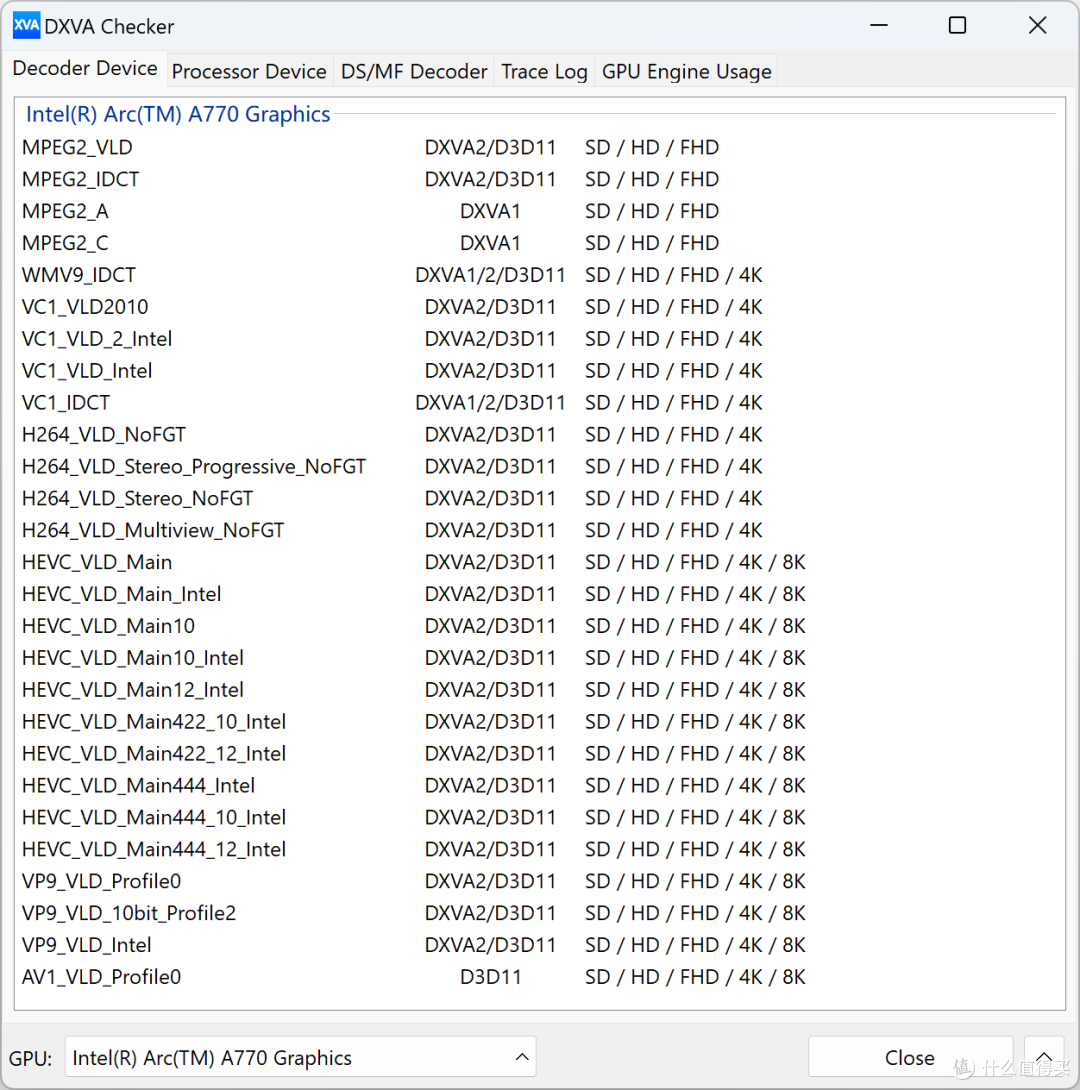Select the HEVC_VLD_Main444_12_Intel row
The width and height of the screenshot is (1080, 1090).
pos(539,850)
